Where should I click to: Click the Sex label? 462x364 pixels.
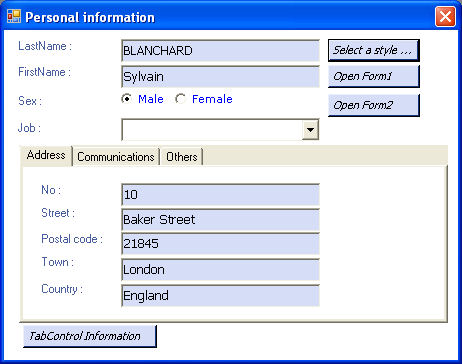(30, 101)
